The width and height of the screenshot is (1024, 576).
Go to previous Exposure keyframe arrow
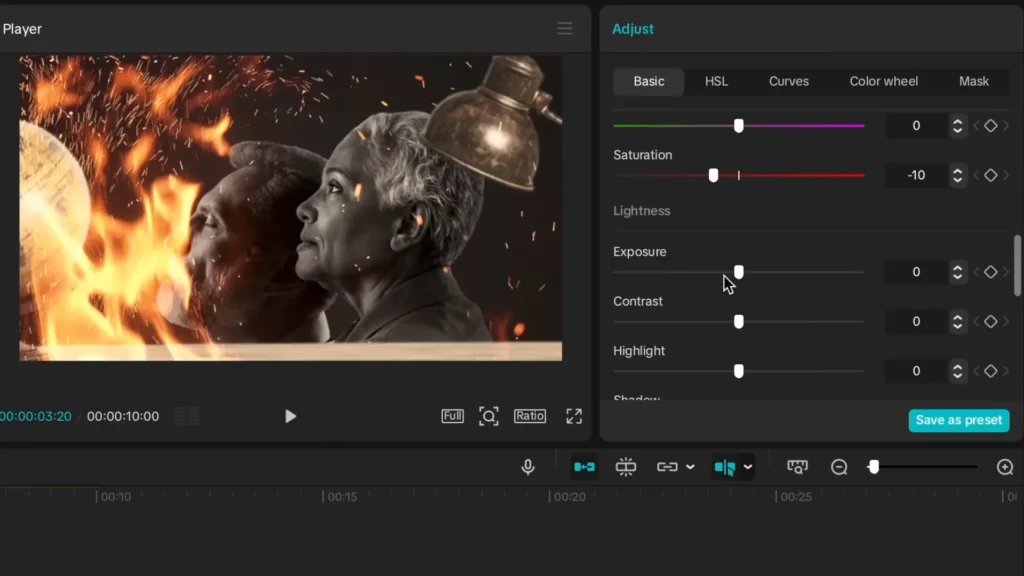[x=976, y=272]
